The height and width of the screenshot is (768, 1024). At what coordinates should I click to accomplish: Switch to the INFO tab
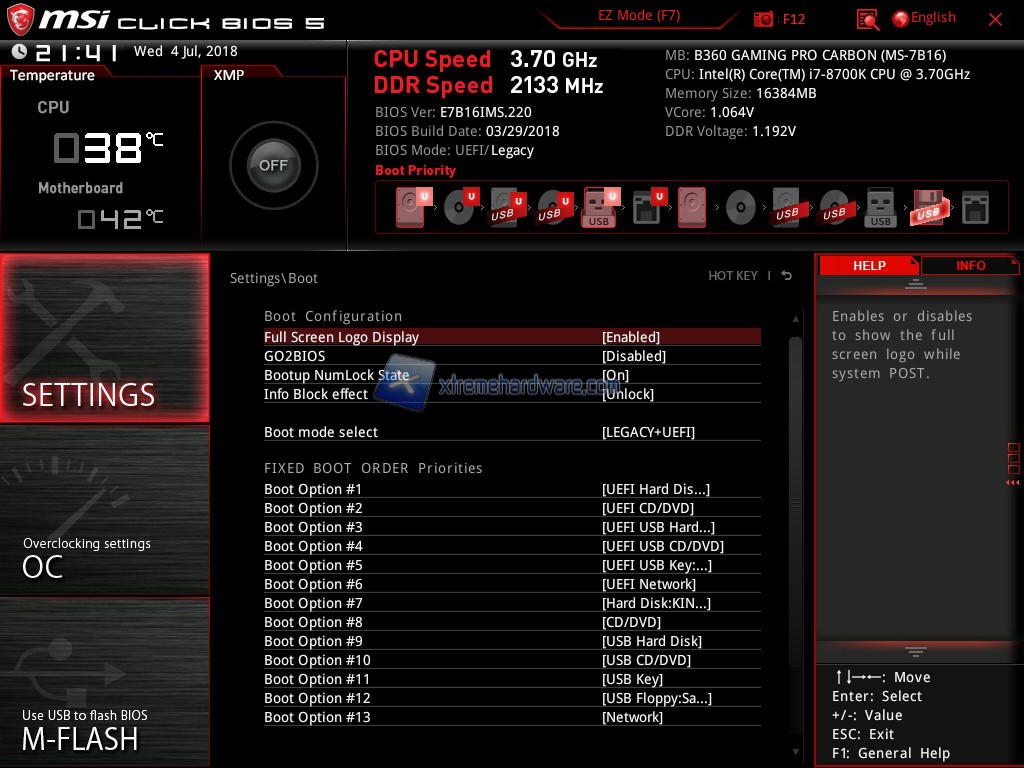point(970,266)
